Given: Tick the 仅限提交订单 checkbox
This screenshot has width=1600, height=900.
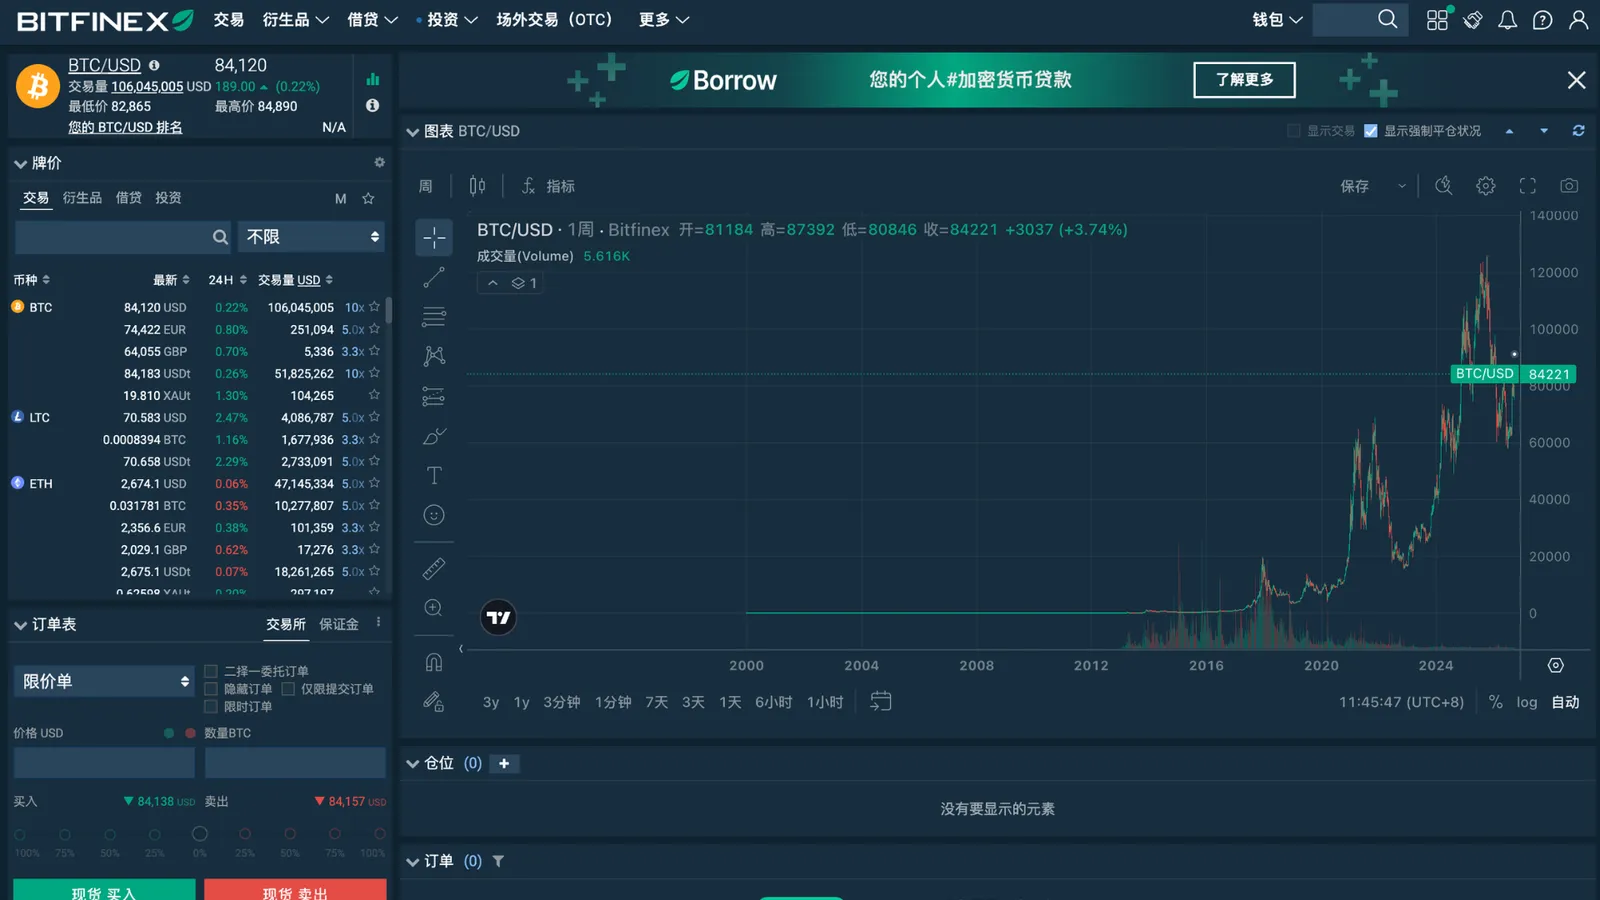Looking at the screenshot, I should click(x=288, y=689).
